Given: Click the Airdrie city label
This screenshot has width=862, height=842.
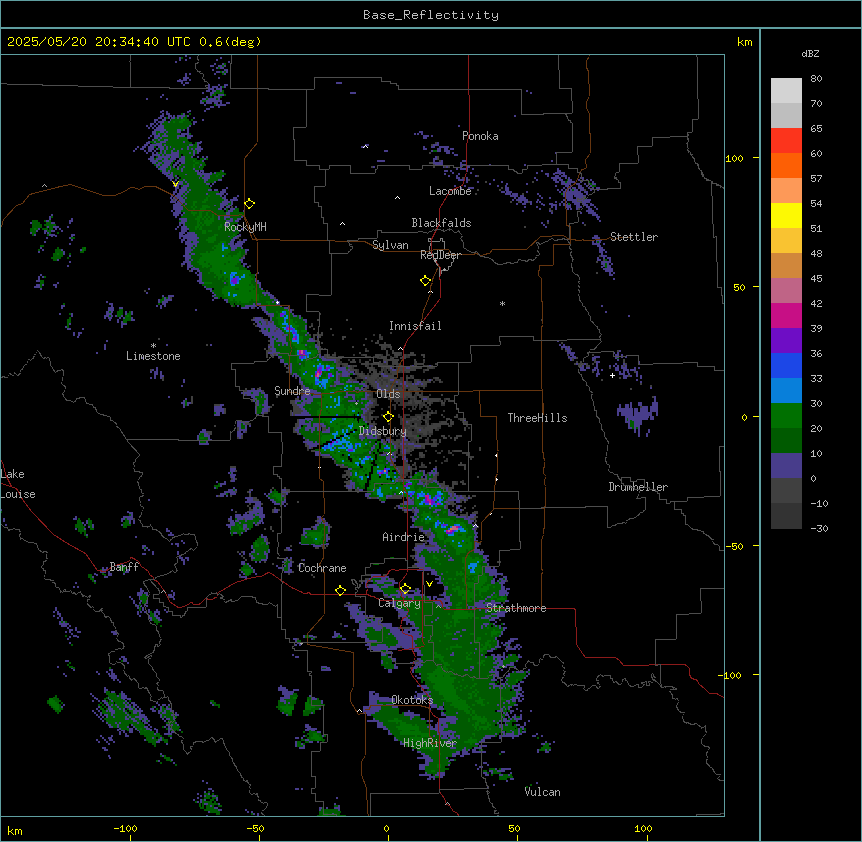Looking at the screenshot, I should pyautogui.click(x=404, y=537).
